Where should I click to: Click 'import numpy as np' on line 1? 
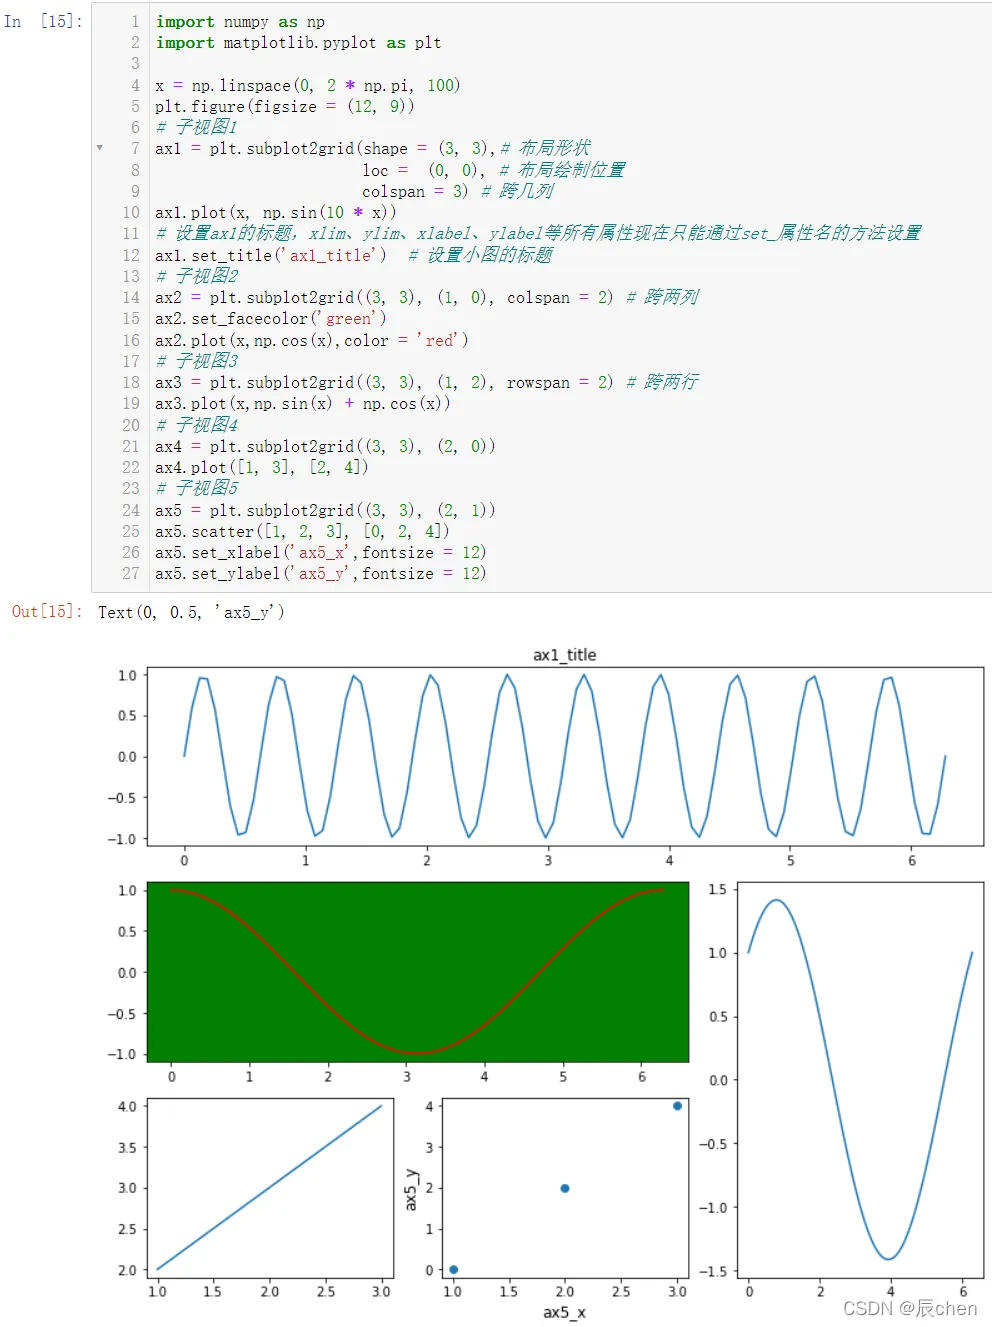coord(240,22)
